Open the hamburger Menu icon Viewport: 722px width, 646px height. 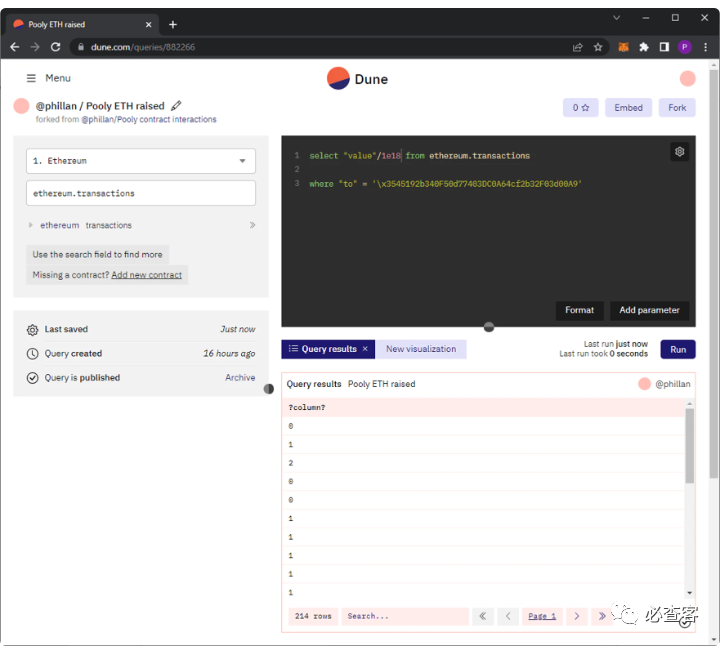tap(31, 78)
